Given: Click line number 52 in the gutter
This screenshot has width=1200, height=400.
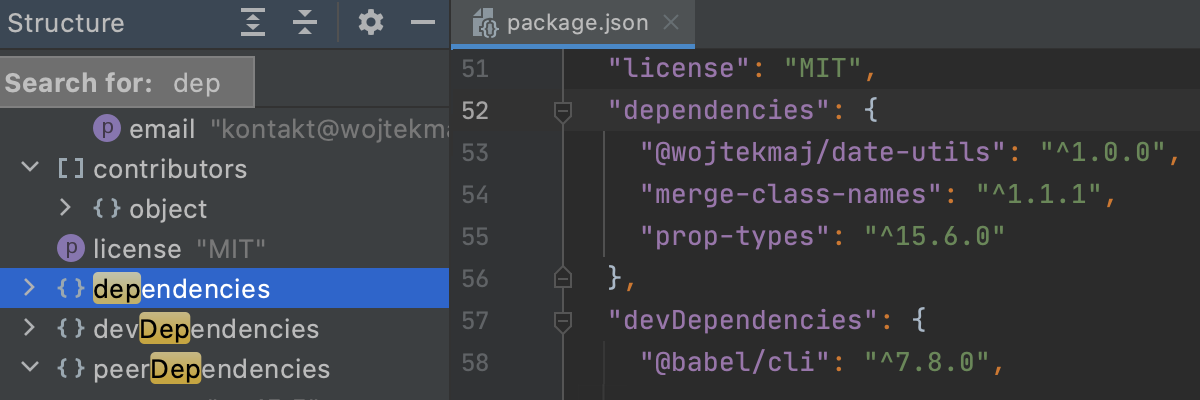Looking at the screenshot, I should 476,110.
